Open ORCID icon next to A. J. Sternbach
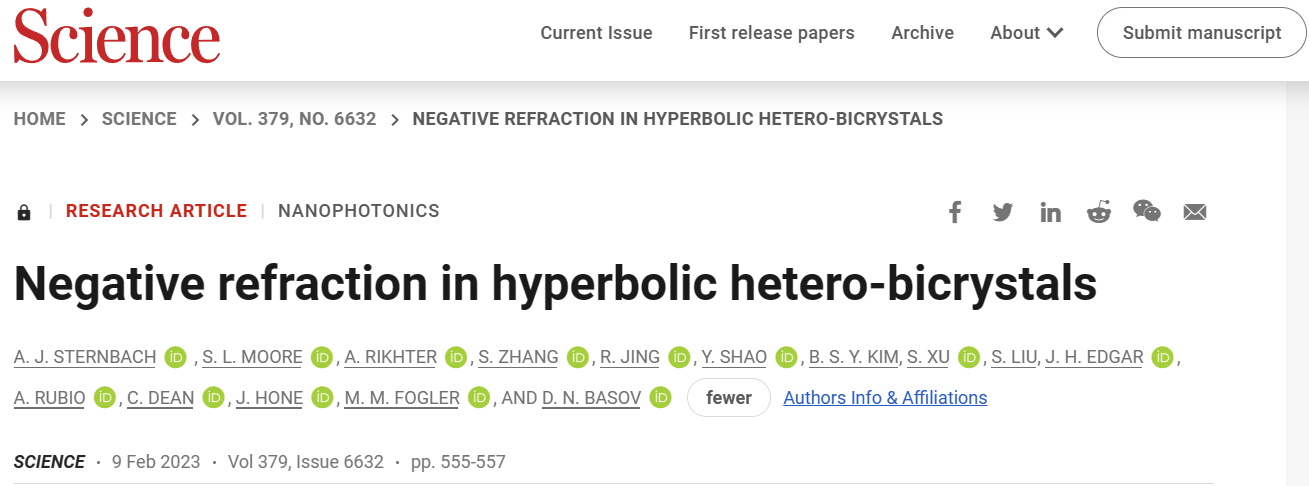Viewport: 1309px width, 486px height. click(x=176, y=357)
